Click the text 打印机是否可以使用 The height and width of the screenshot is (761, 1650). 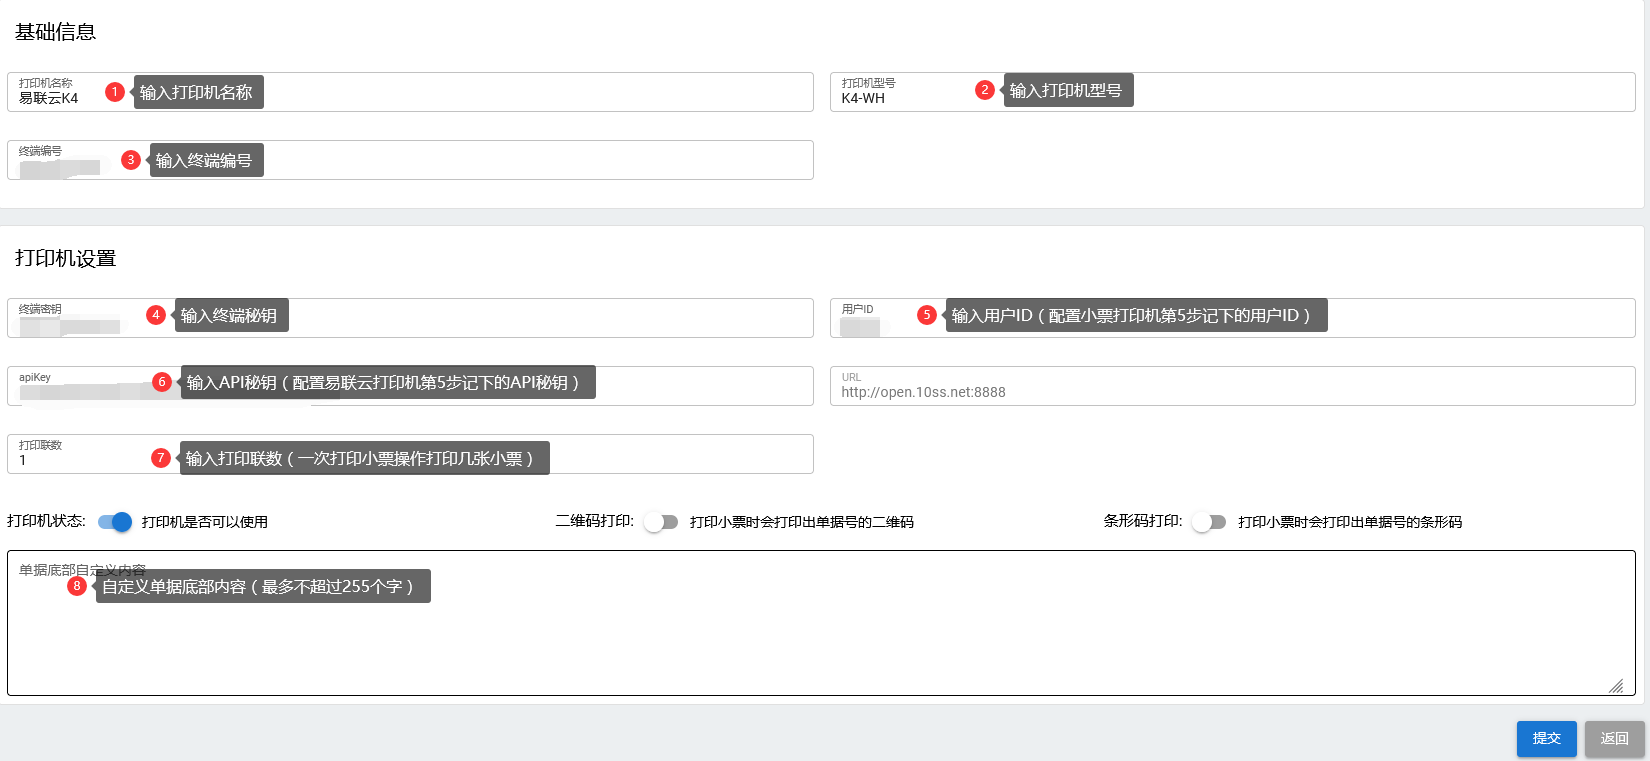tap(205, 522)
